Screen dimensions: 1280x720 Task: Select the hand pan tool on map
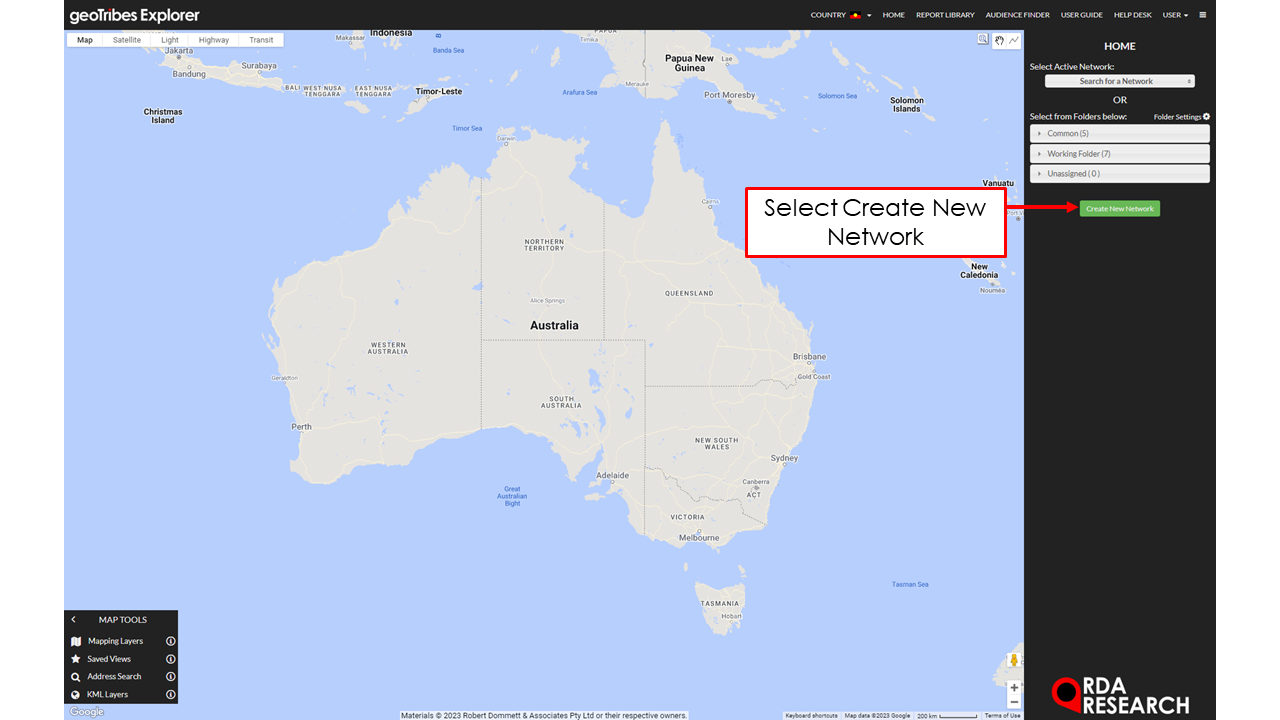pyautogui.click(x=999, y=40)
